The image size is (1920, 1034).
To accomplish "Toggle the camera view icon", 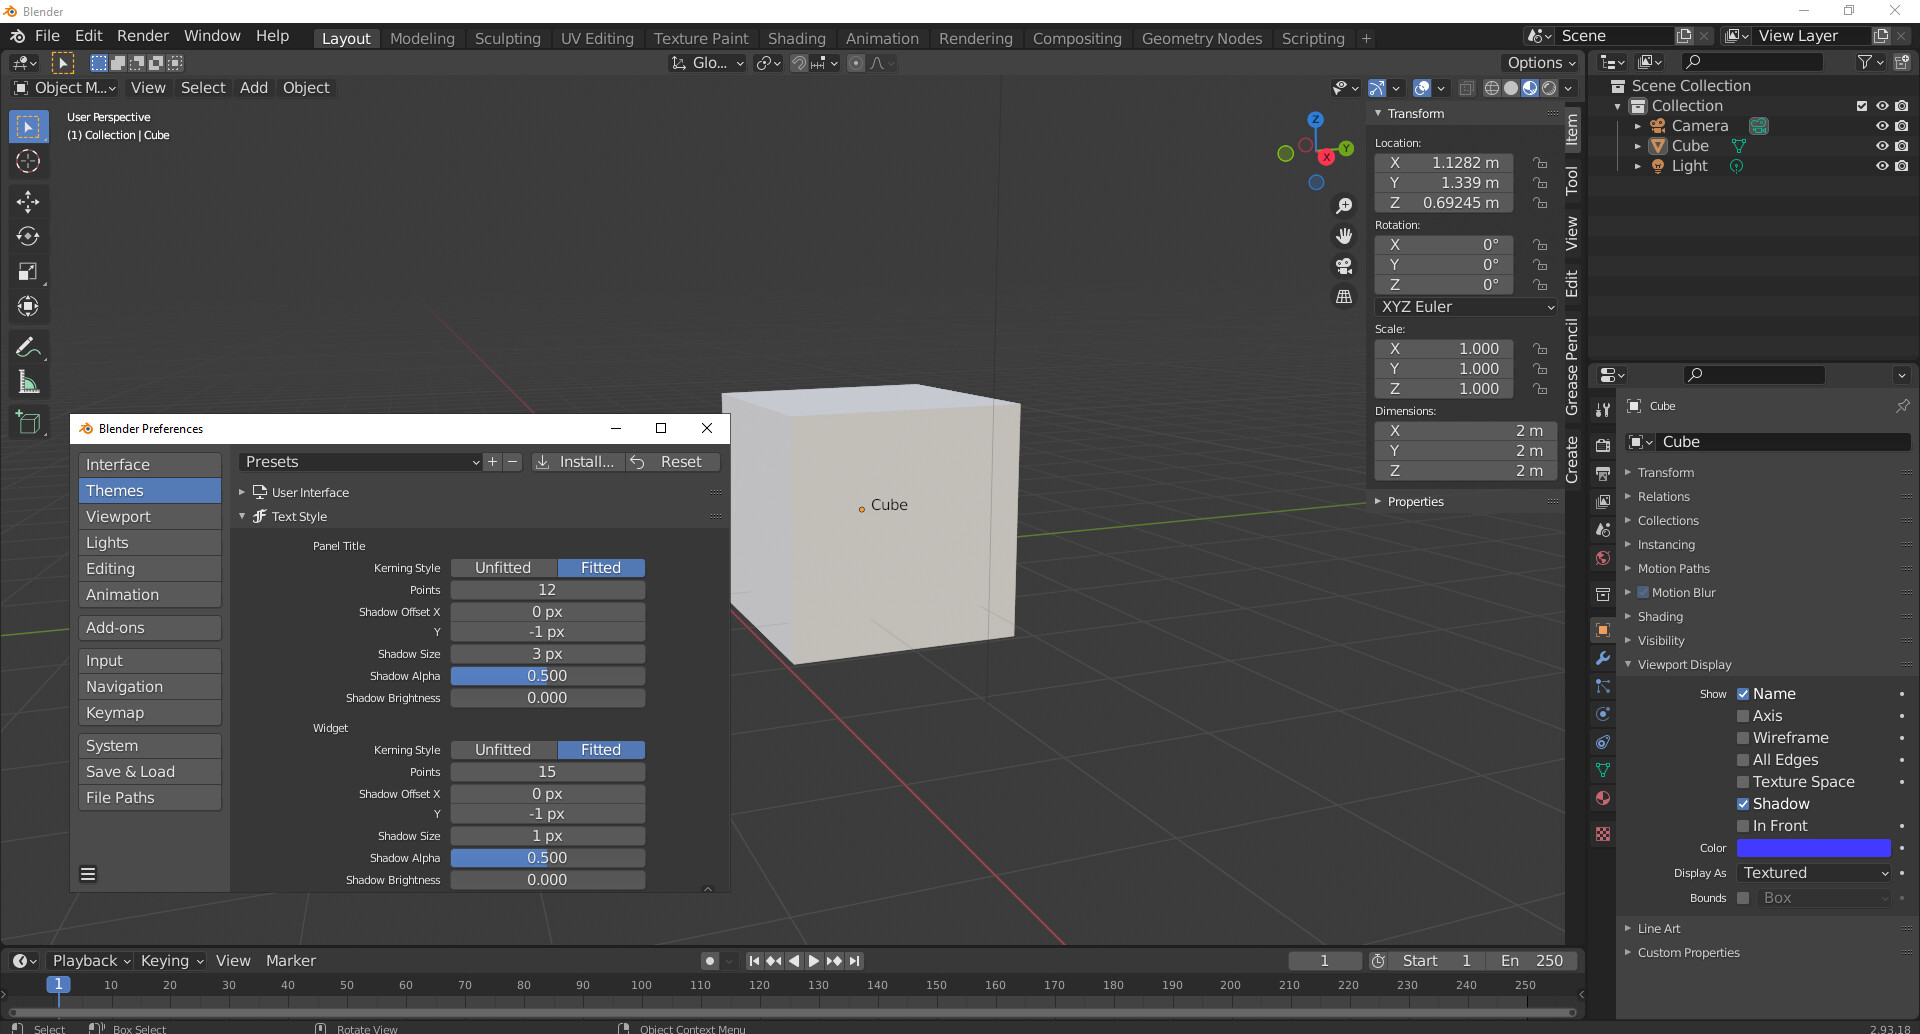I will tap(1344, 266).
